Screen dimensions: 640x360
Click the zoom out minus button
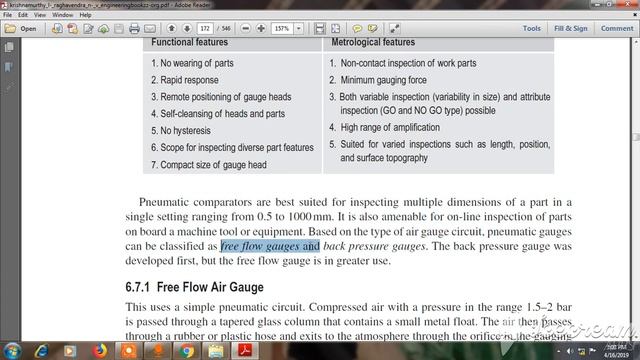point(245,29)
